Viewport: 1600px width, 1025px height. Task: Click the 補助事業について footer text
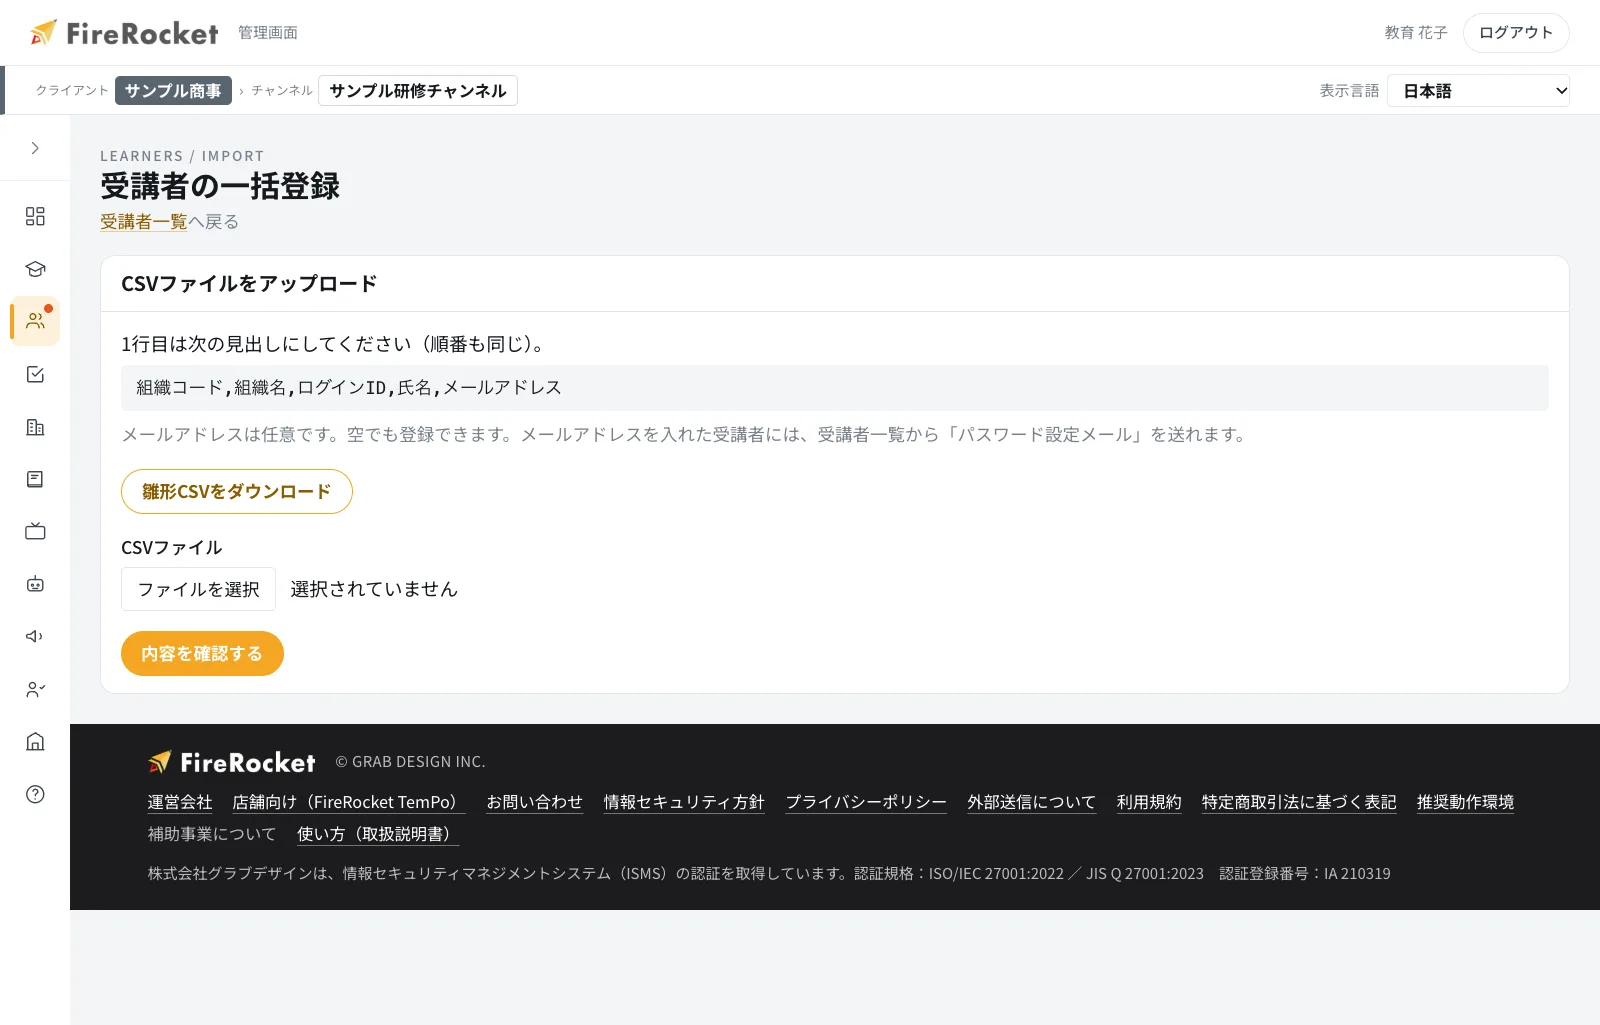[x=212, y=834]
